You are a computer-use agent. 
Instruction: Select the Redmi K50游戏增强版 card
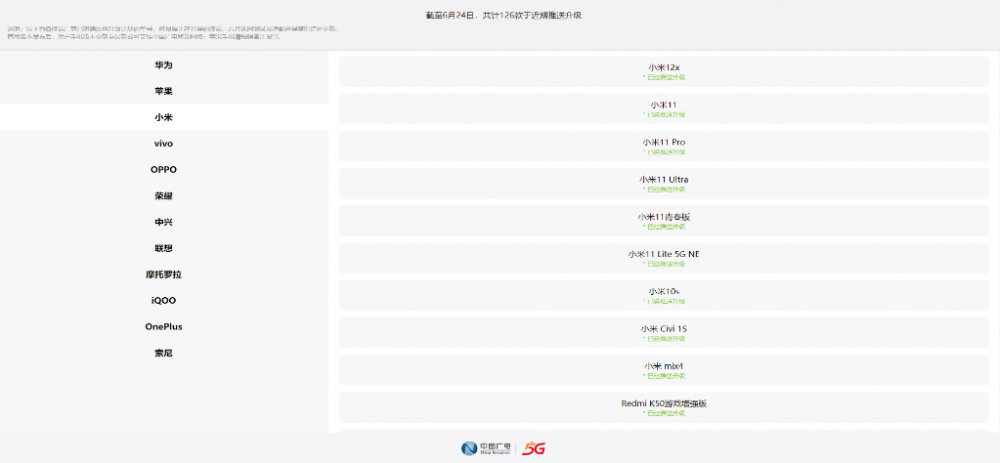(x=664, y=408)
